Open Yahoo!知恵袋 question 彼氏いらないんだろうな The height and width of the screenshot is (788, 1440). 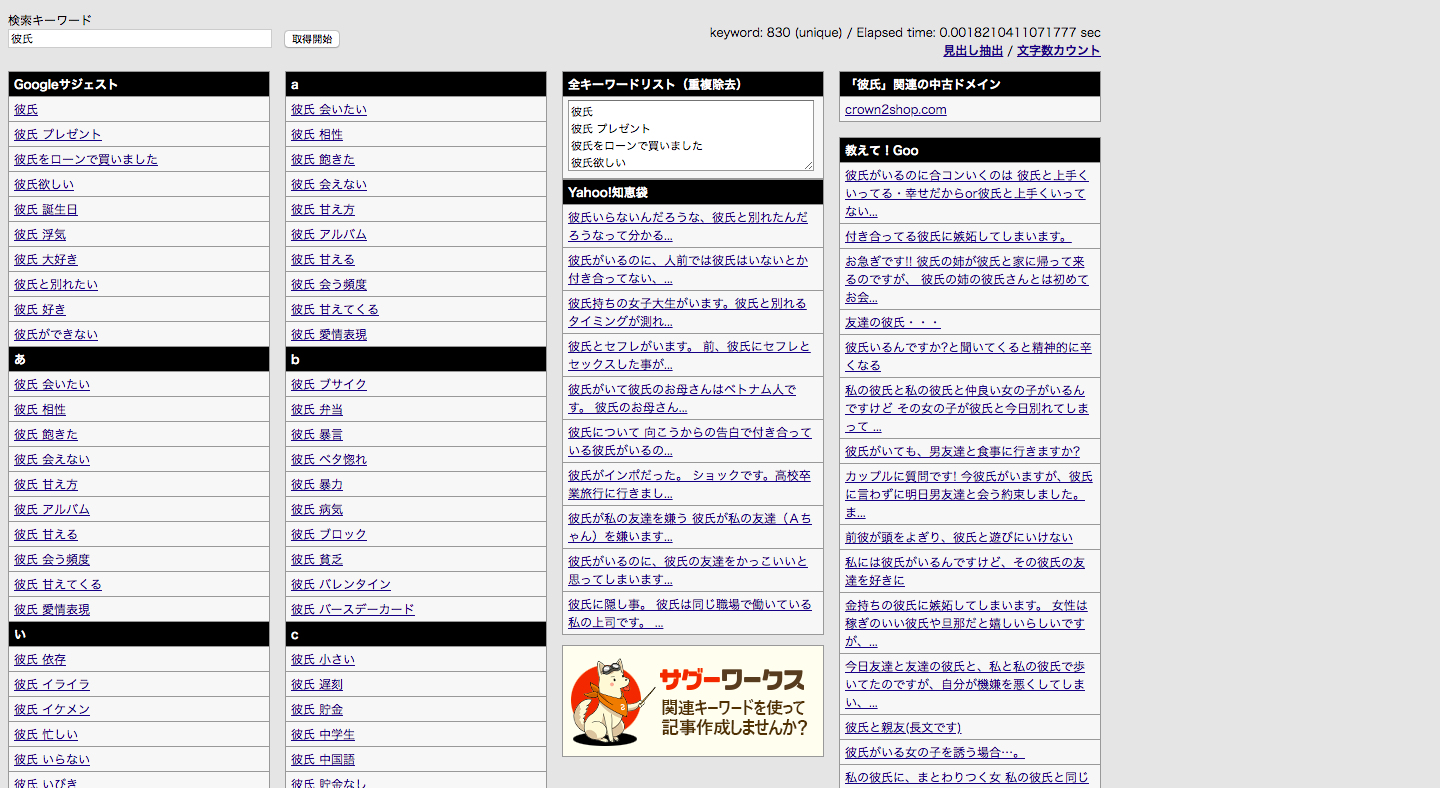click(x=688, y=226)
